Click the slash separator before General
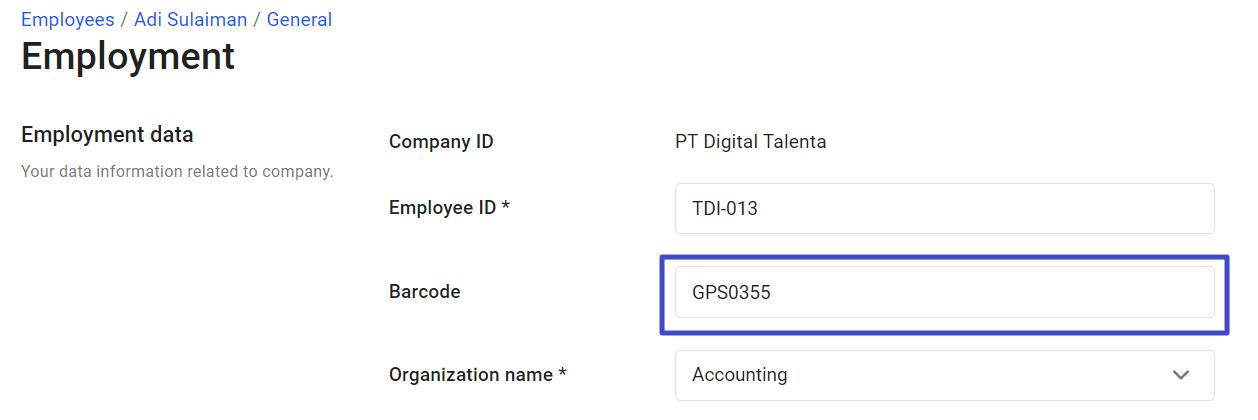This screenshot has width=1258, height=420. click(x=256, y=20)
